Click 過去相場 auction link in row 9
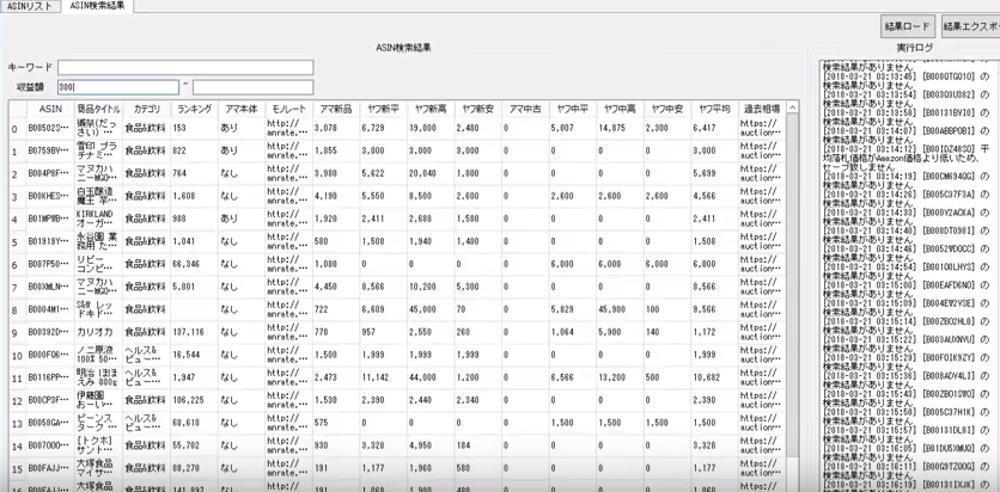Screen dimensions: 1000x492 click(x=763, y=332)
